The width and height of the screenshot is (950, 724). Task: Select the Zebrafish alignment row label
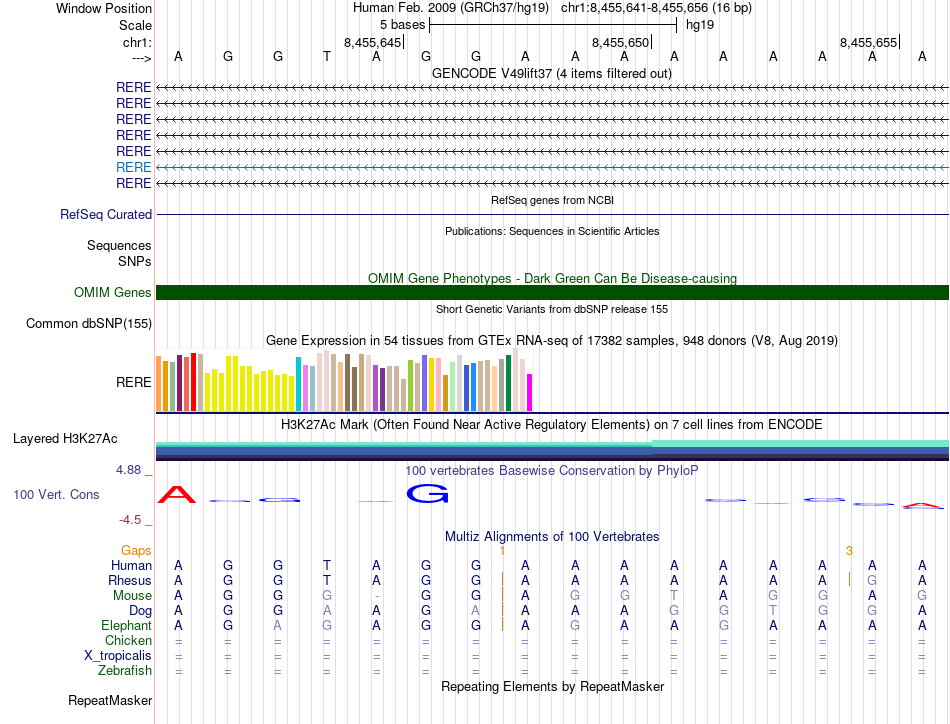click(x=125, y=671)
